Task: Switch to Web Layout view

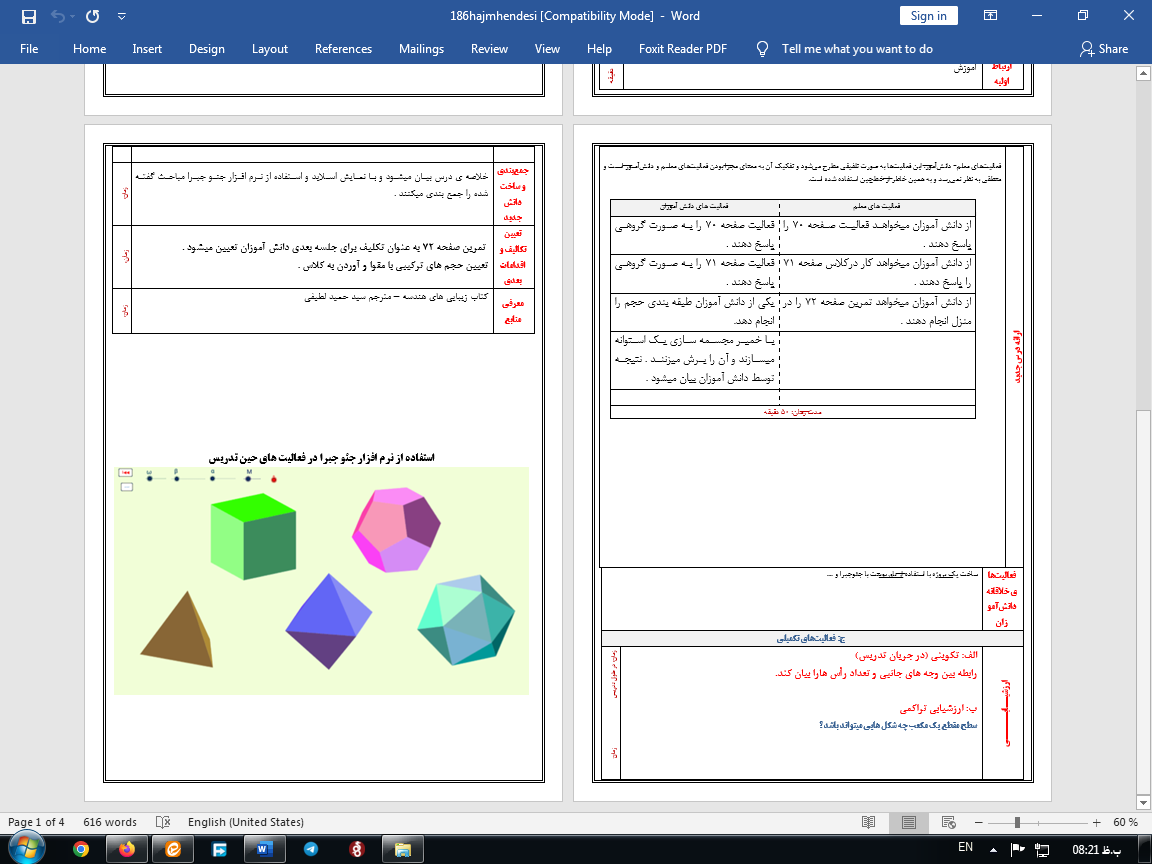Action: tap(948, 822)
